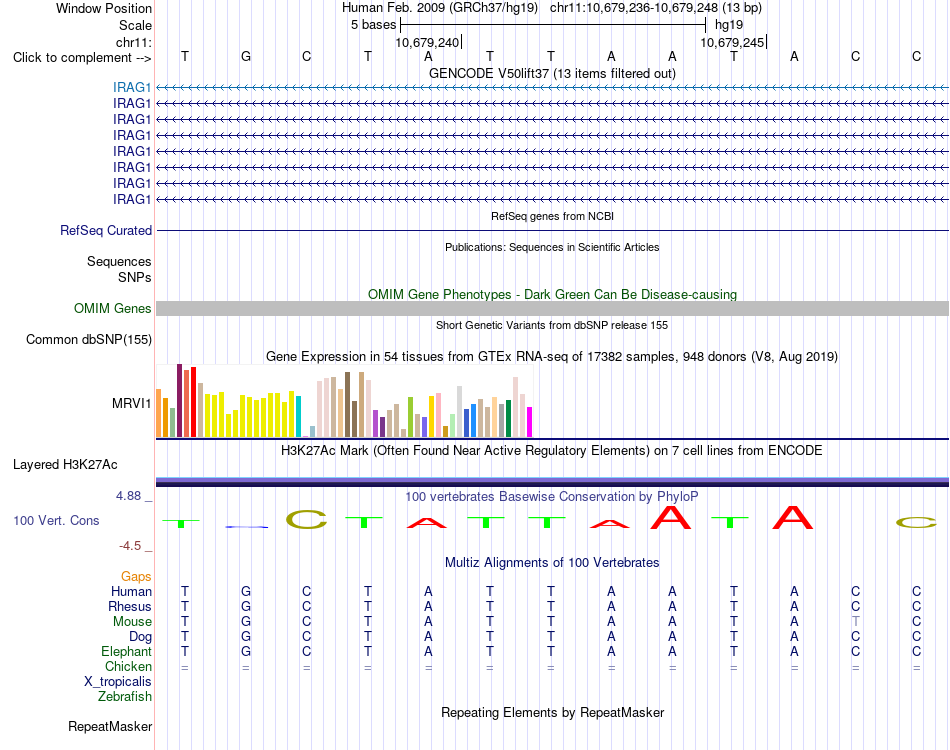Click the Short Genetic Variants dbSNP title

(x=552, y=325)
